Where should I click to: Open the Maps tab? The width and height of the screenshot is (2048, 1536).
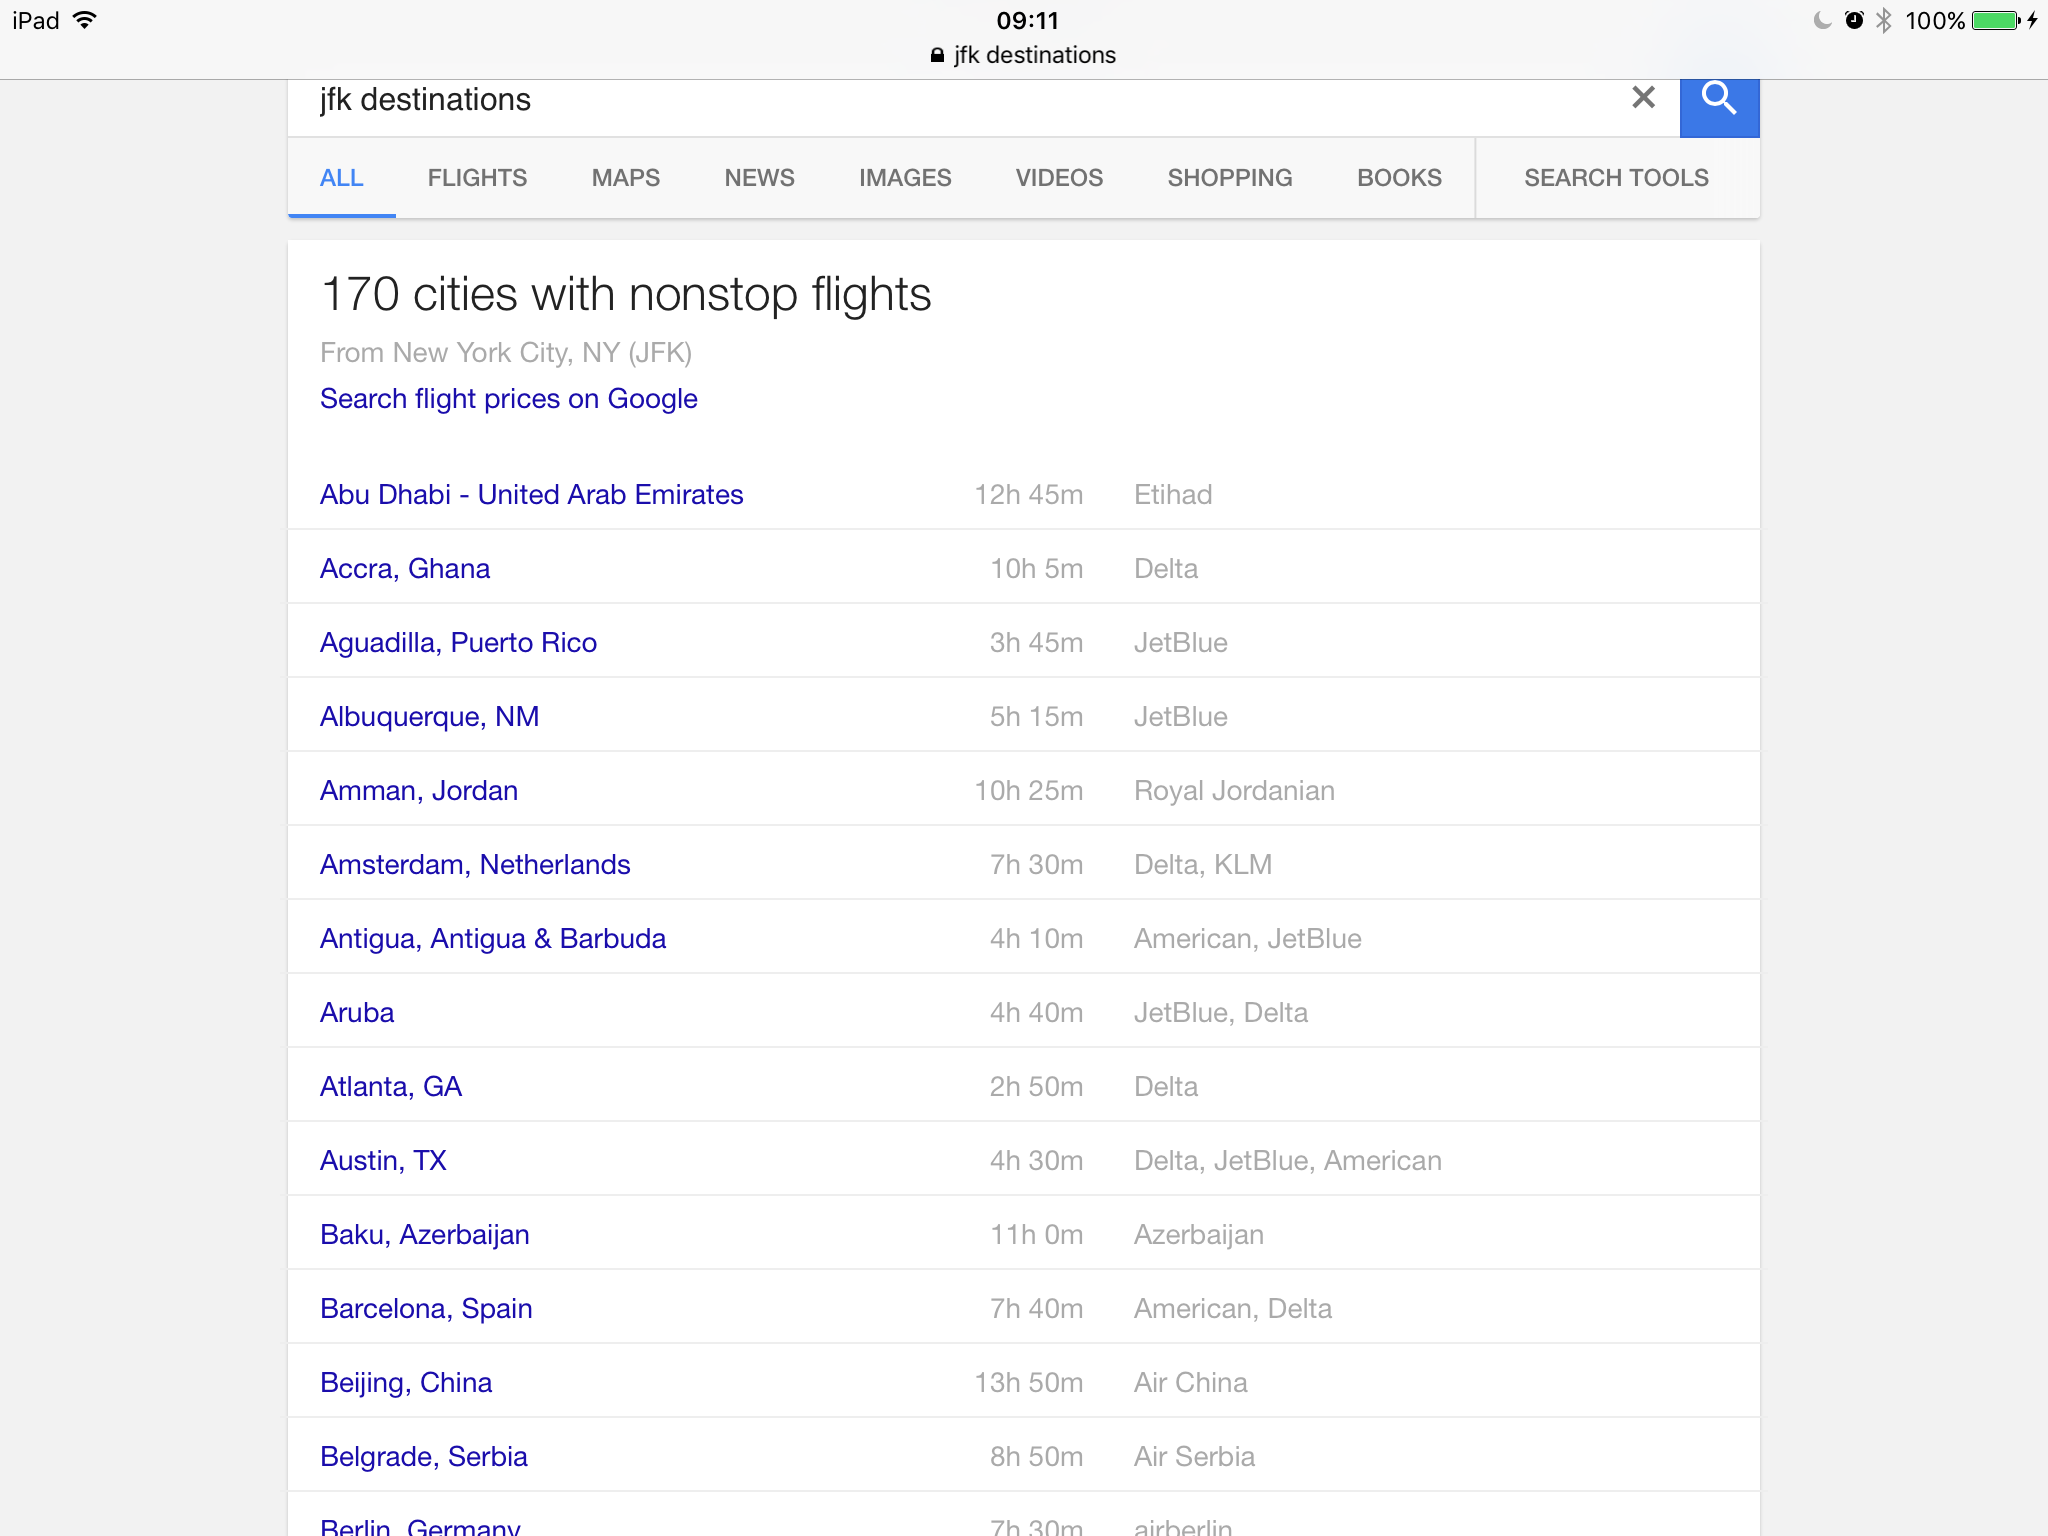coord(626,178)
